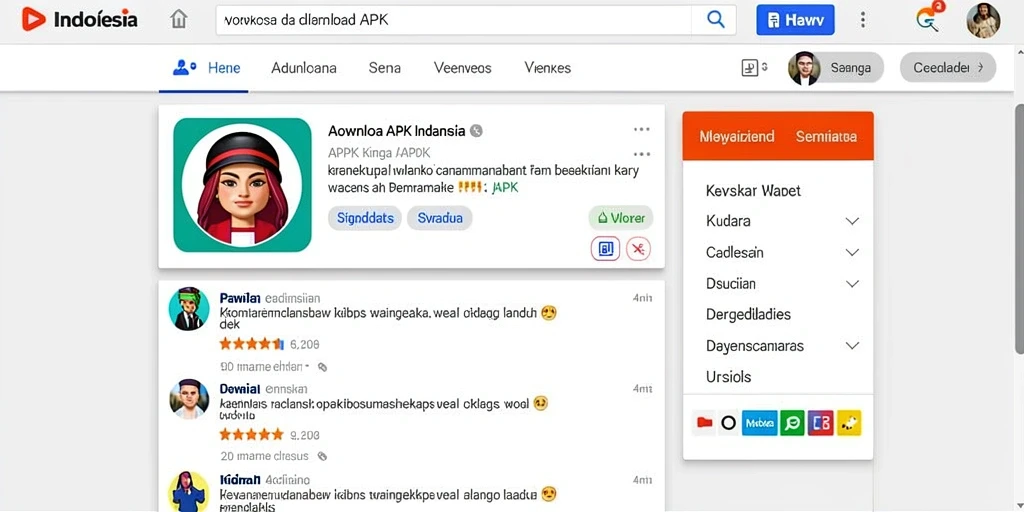
Task: Click the green JAPK text in description
Action: point(504,188)
